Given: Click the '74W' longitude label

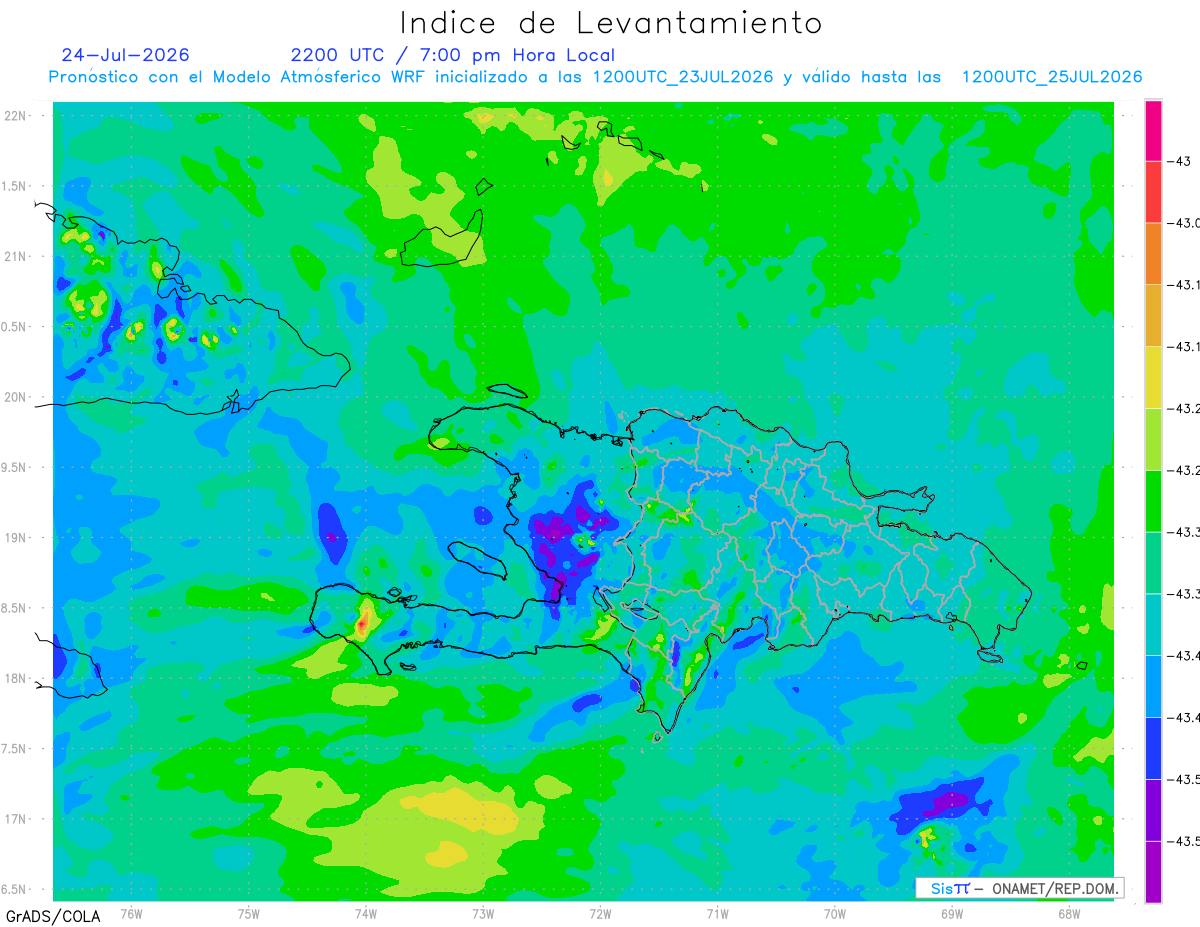Looking at the screenshot, I should (x=365, y=913).
